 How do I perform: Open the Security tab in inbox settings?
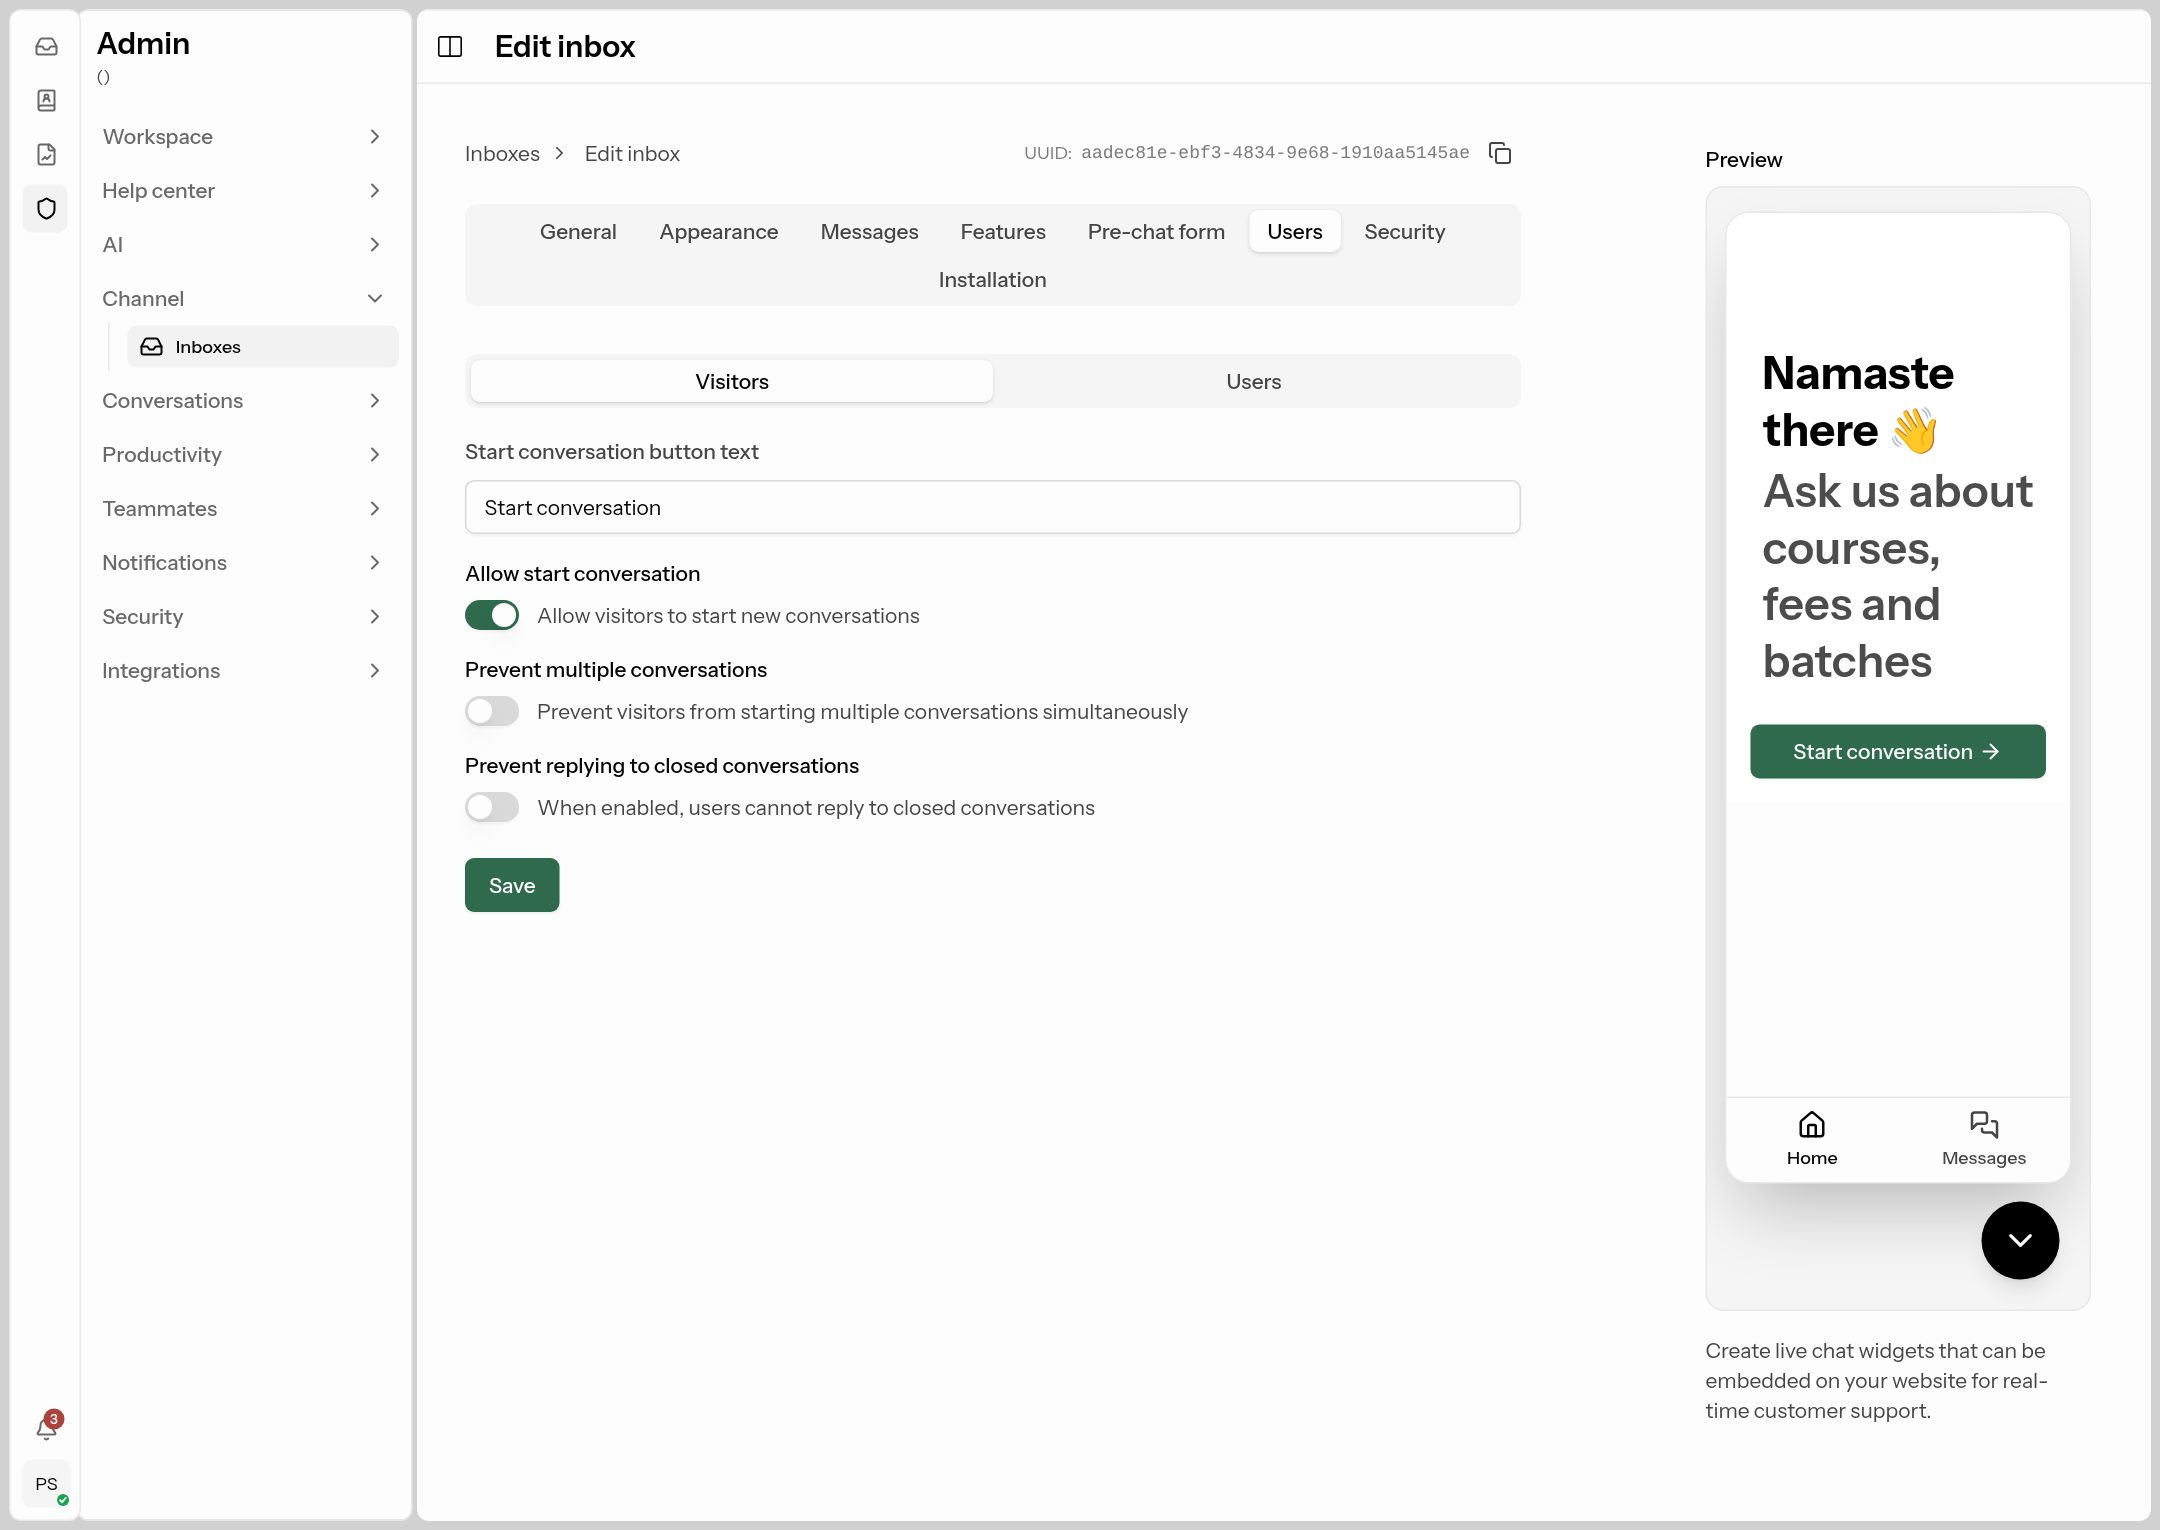coord(1404,232)
